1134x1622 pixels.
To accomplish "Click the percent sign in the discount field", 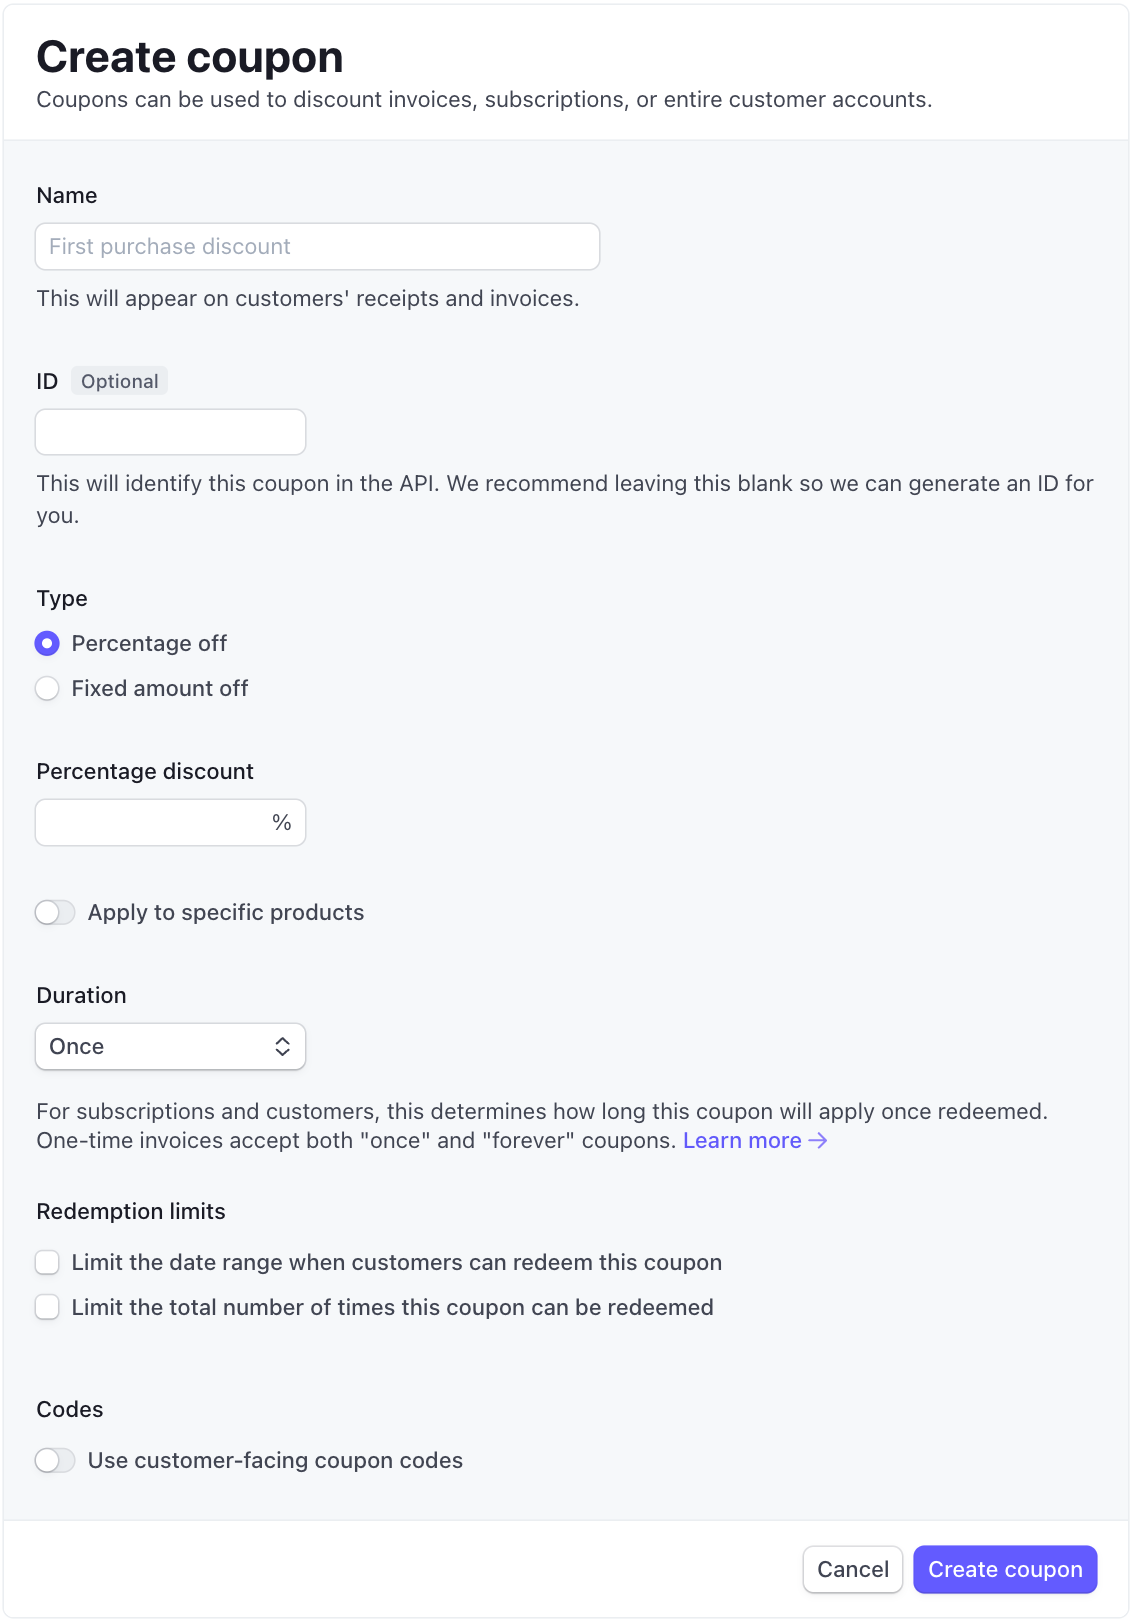I will [x=281, y=822].
